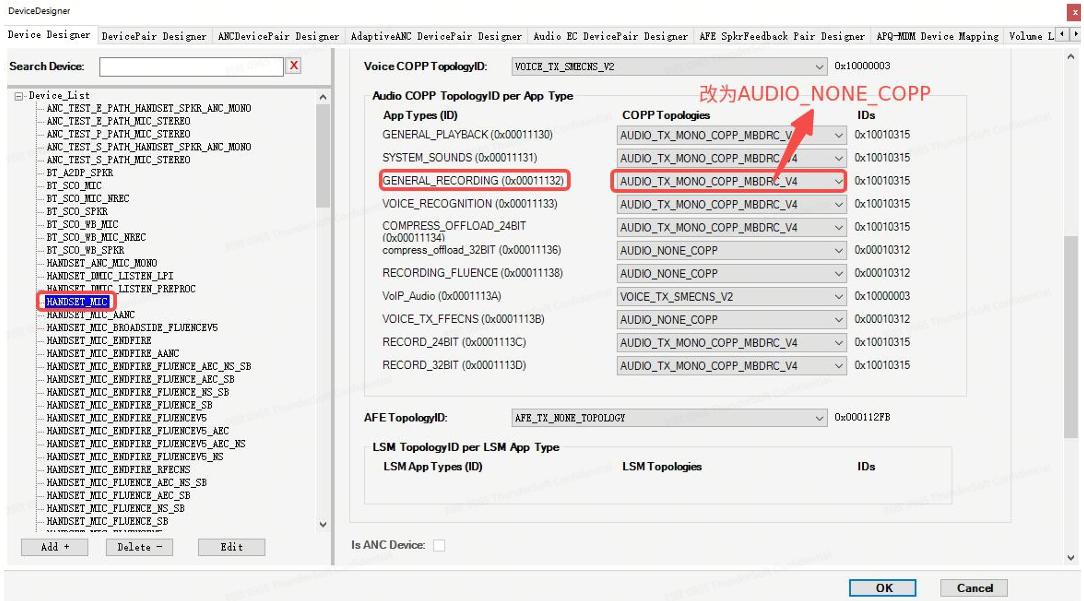
Task: Select BT_A2DP_SPKR device
Action: pyautogui.click(x=80, y=172)
